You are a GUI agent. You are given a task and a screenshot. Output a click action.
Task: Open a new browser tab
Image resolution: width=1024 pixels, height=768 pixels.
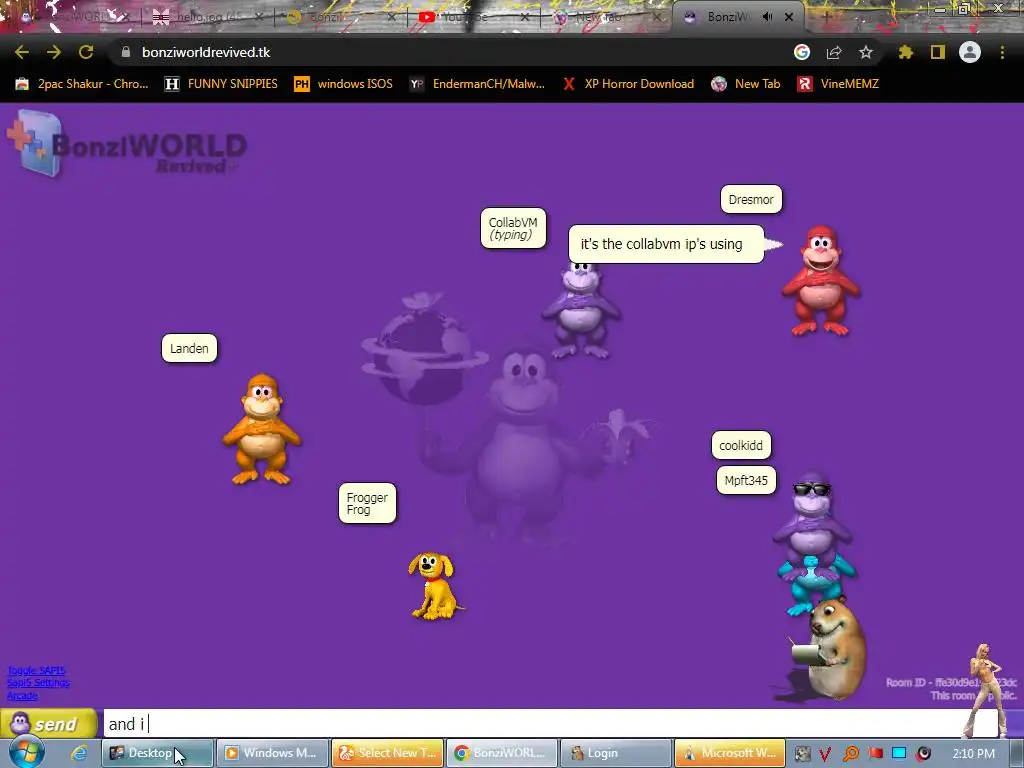pyautogui.click(x=825, y=17)
